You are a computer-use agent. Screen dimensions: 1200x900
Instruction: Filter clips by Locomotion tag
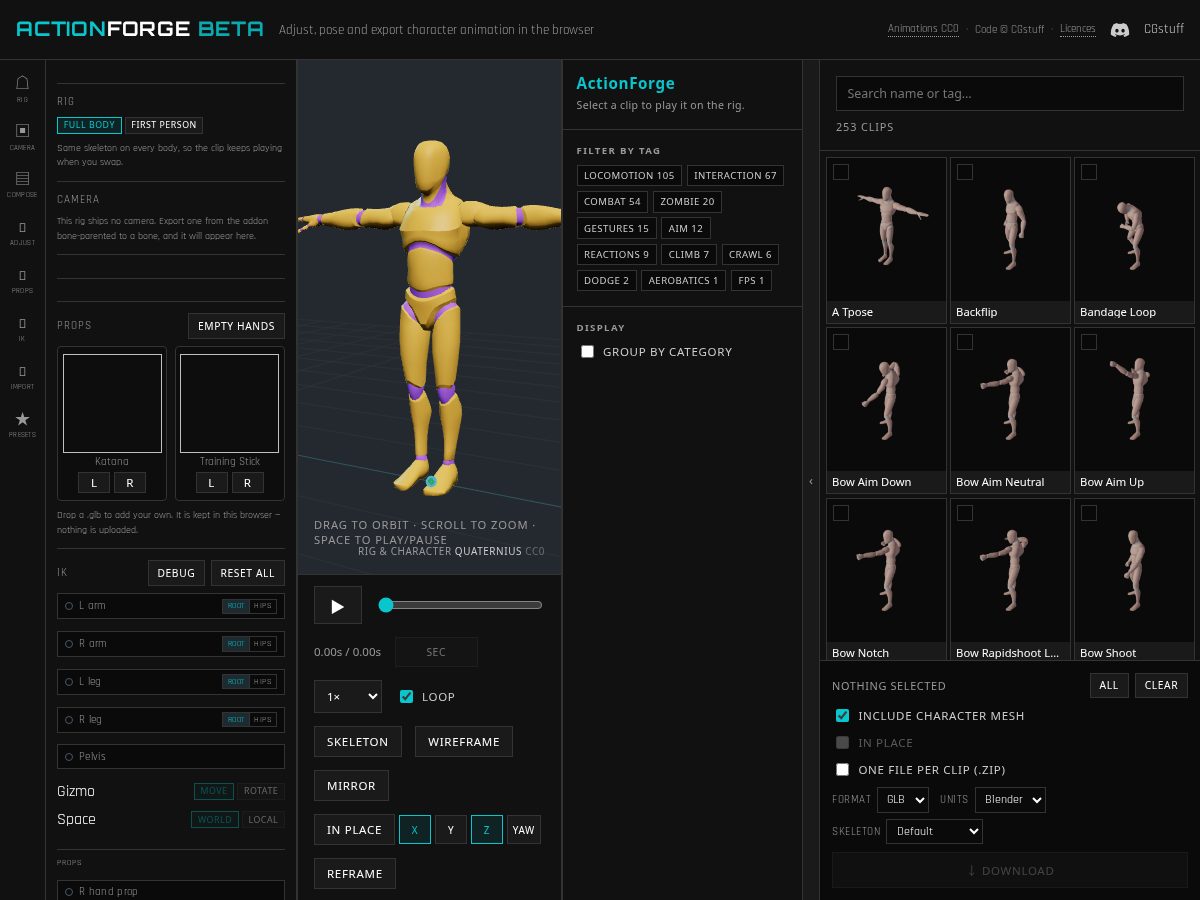point(629,175)
